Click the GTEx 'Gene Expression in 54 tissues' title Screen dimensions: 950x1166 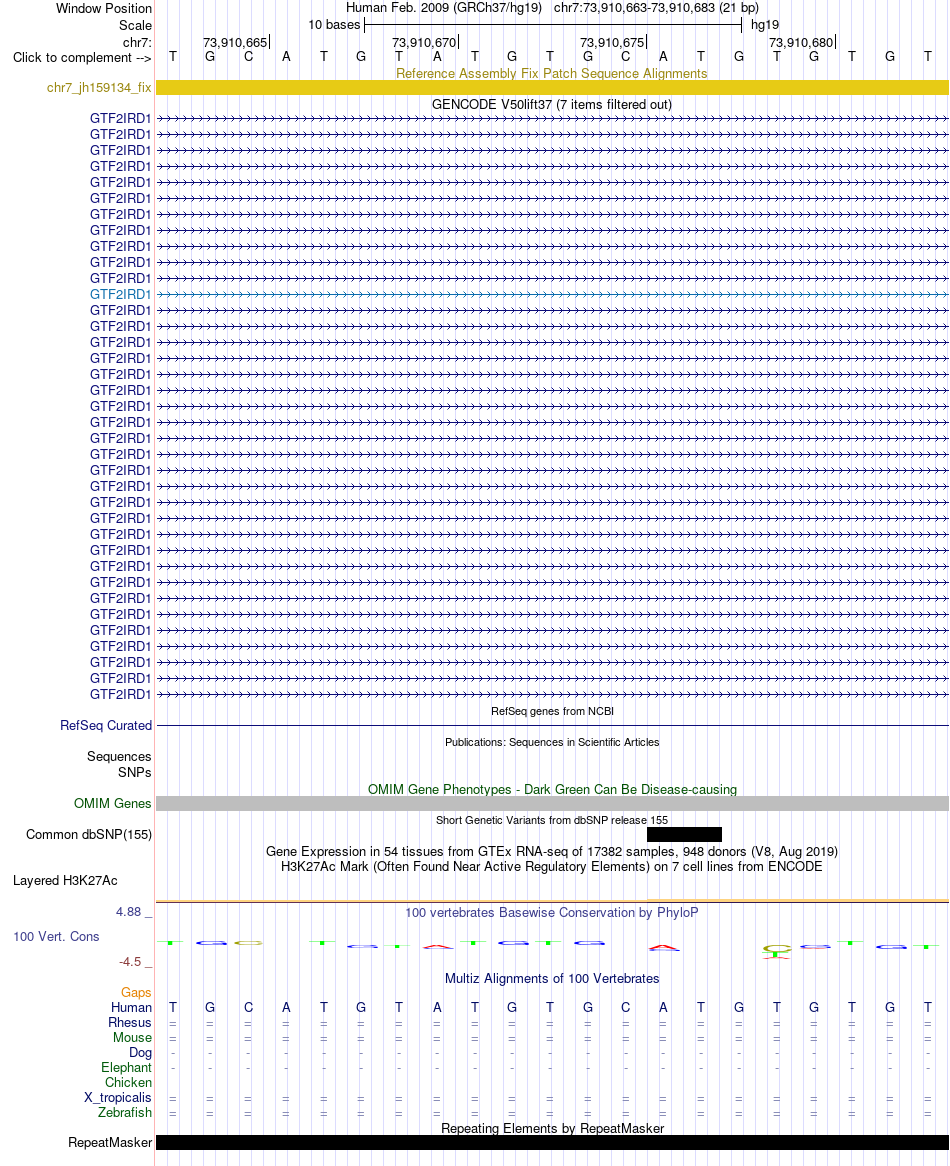click(552, 851)
